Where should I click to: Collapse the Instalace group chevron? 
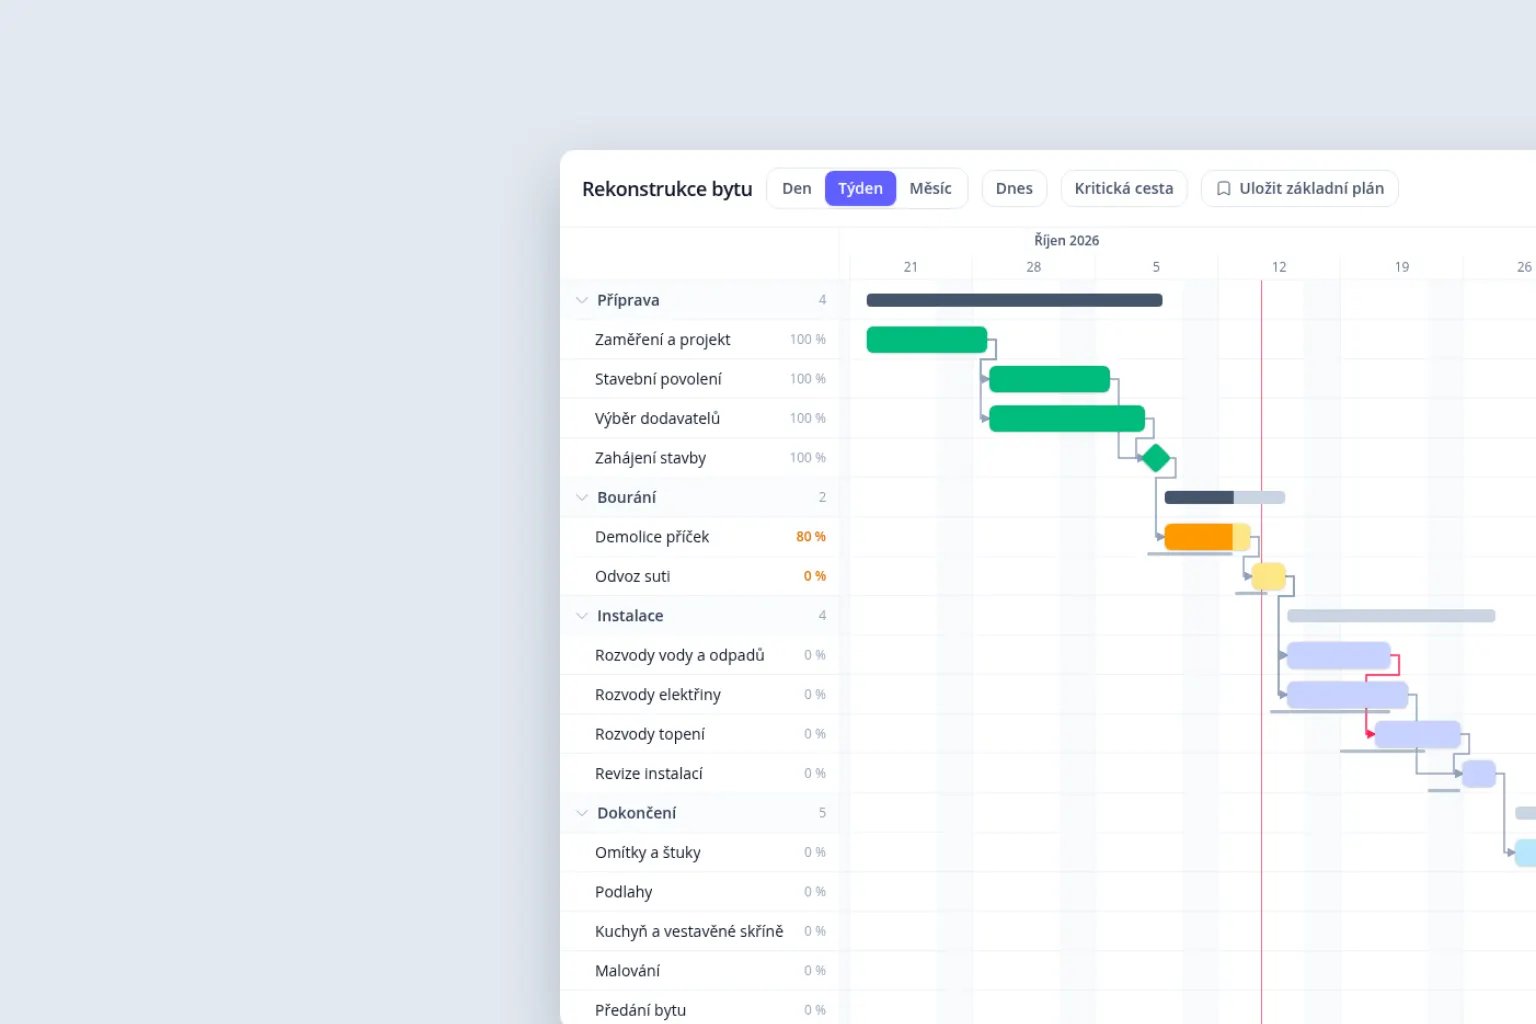pyautogui.click(x=582, y=616)
